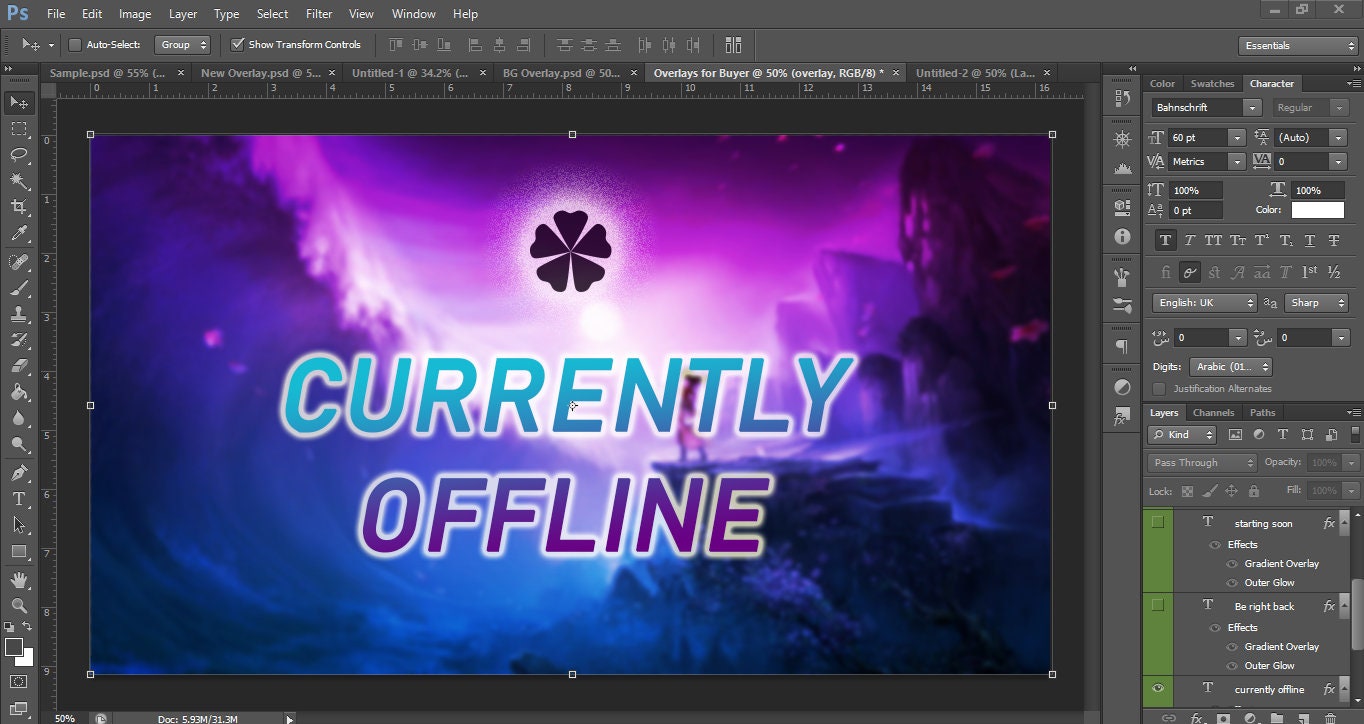Select the Move tool

click(x=18, y=102)
